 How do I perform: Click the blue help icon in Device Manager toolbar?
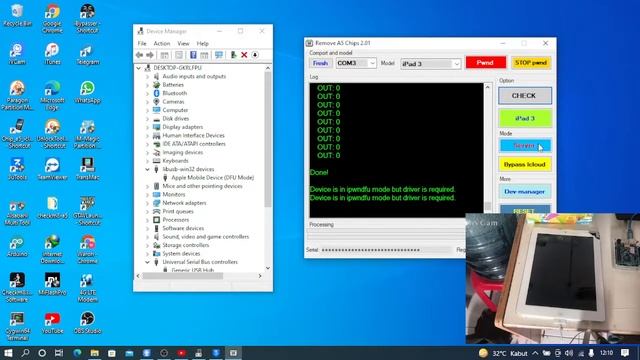click(x=193, y=55)
